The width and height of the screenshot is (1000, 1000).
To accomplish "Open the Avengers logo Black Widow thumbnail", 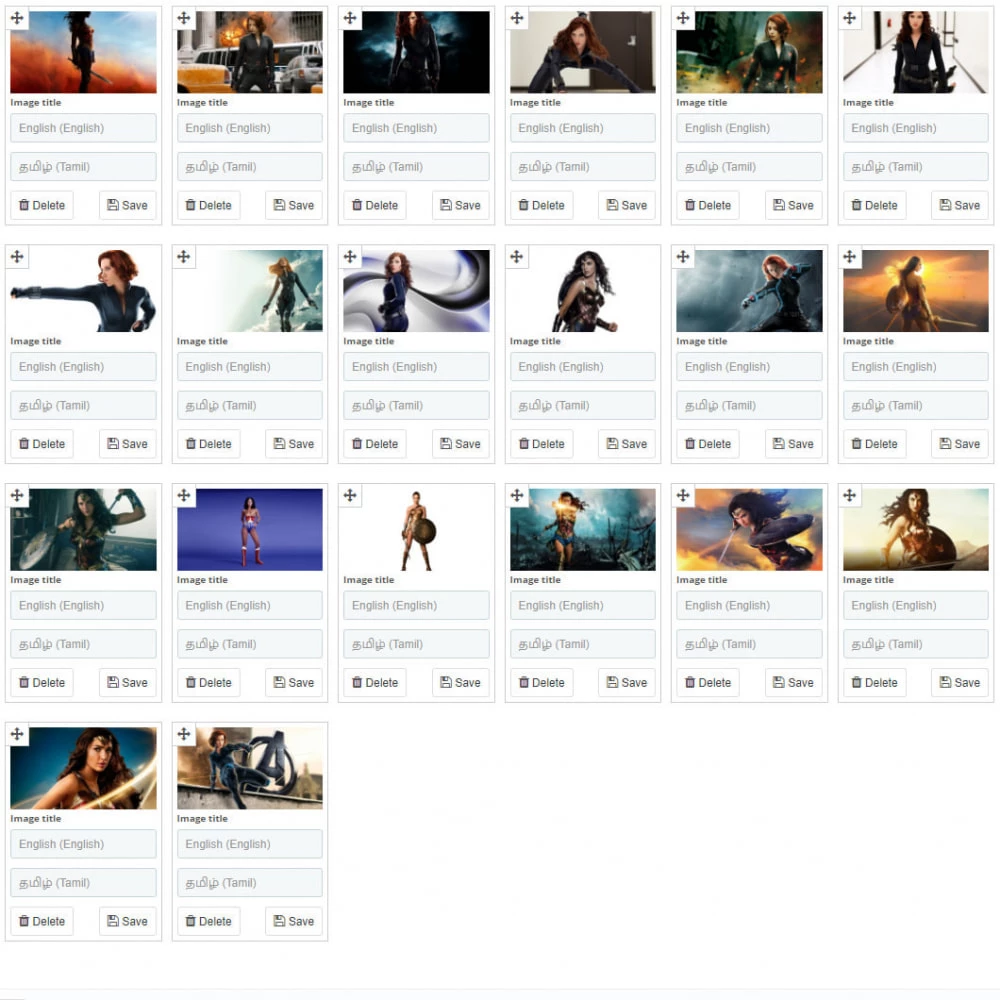I will (250, 768).
